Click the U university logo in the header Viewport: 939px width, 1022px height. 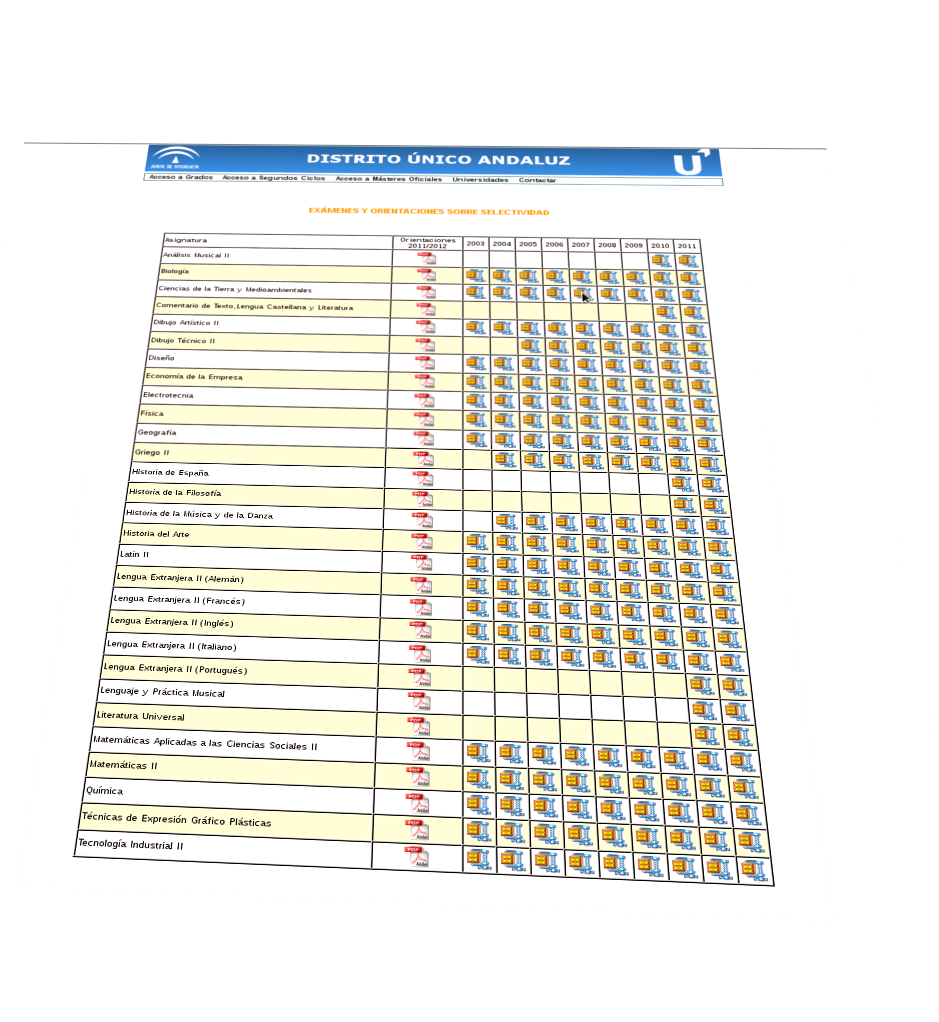click(x=690, y=162)
